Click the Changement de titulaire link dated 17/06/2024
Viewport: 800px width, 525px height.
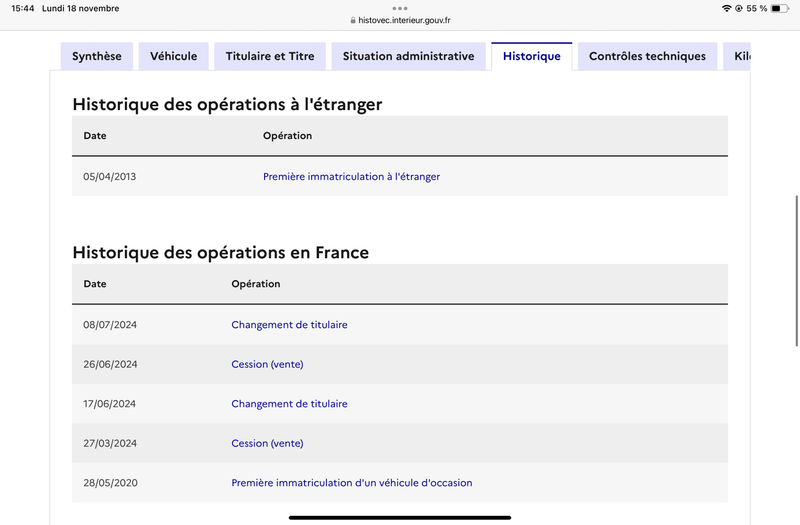[x=289, y=404]
